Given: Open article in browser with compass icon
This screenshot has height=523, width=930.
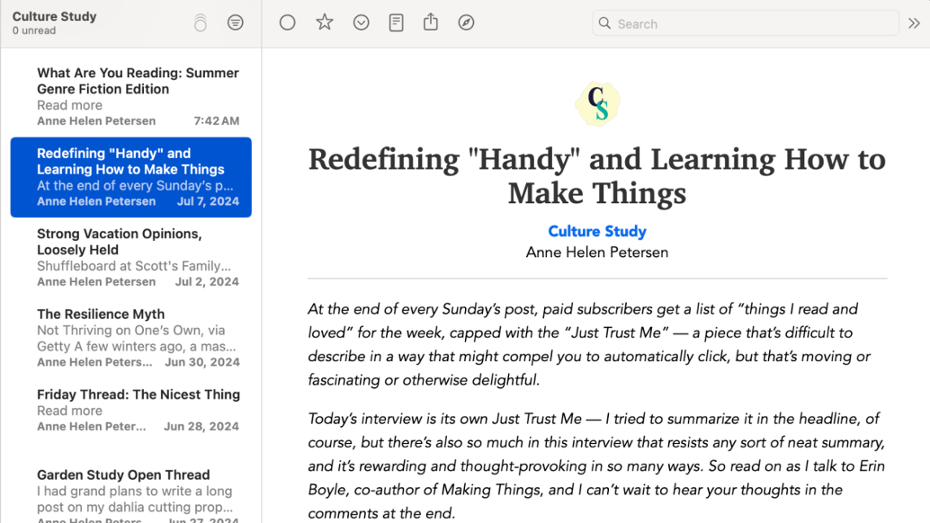Looking at the screenshot, I should 466,23.
